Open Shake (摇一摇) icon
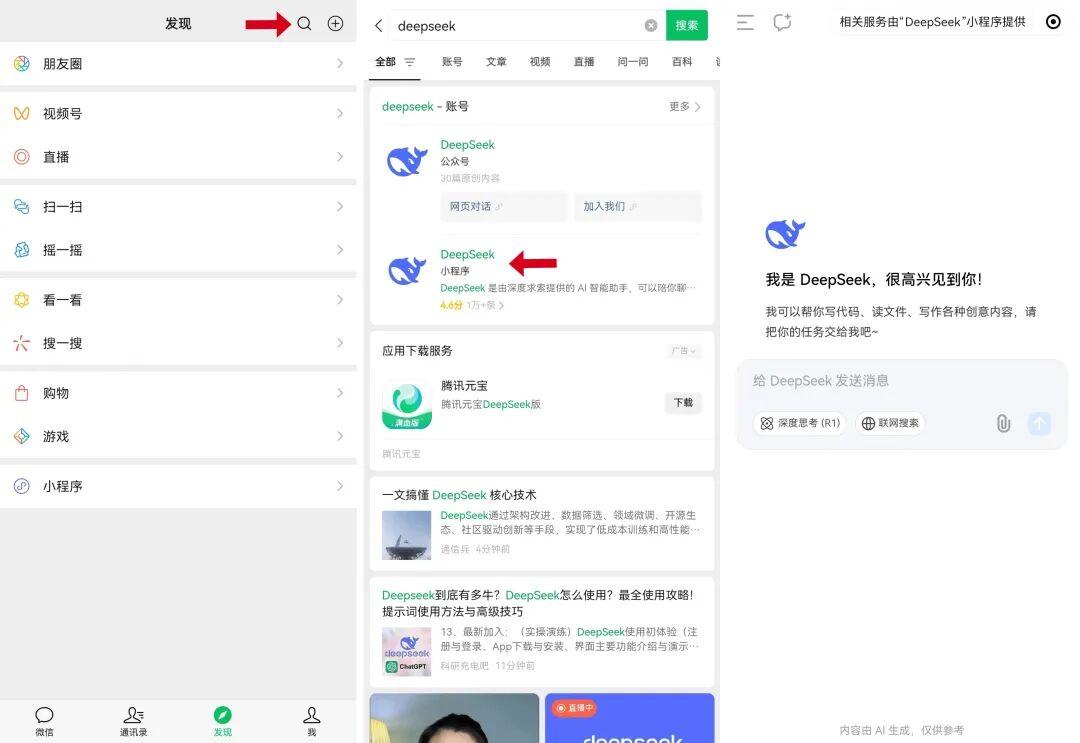This screenshot has height=743, width=1080. coord(22,250)
